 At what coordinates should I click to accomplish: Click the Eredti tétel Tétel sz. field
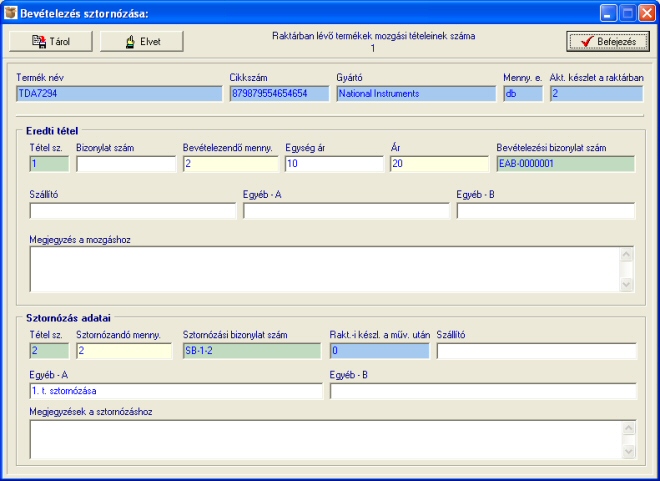tap(49, 164)
